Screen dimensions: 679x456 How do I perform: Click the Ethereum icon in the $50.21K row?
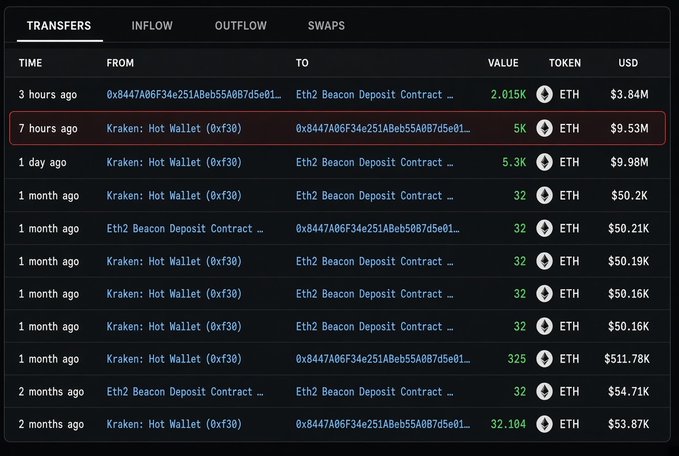coord(544,228)
